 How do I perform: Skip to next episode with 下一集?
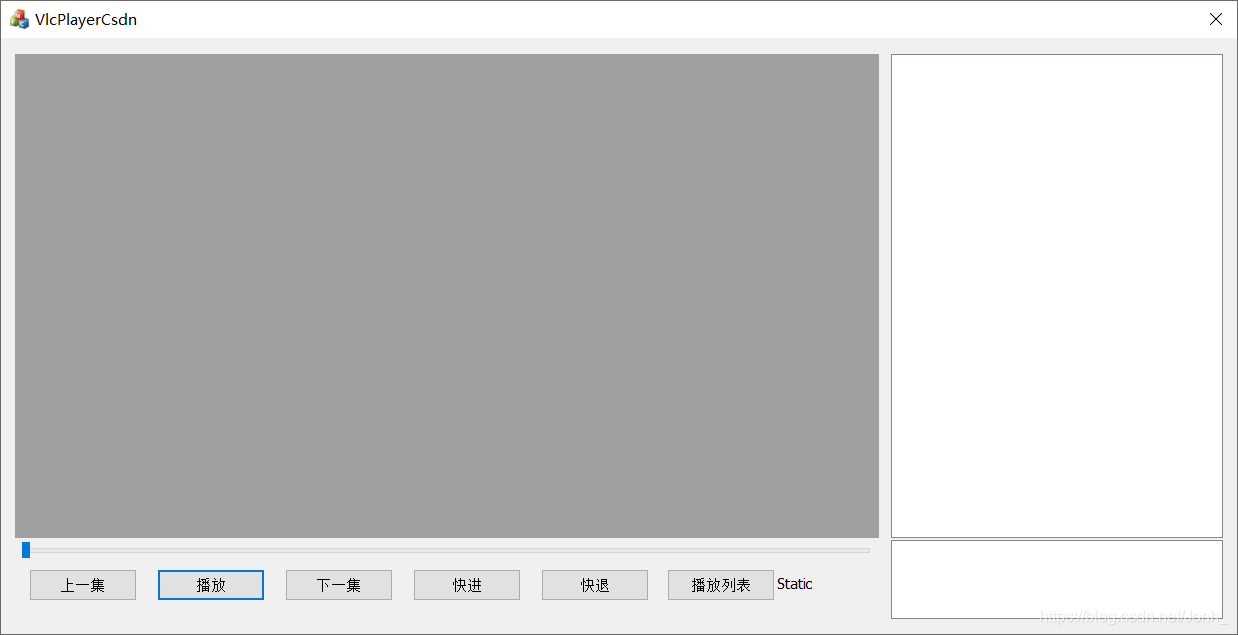339,585
